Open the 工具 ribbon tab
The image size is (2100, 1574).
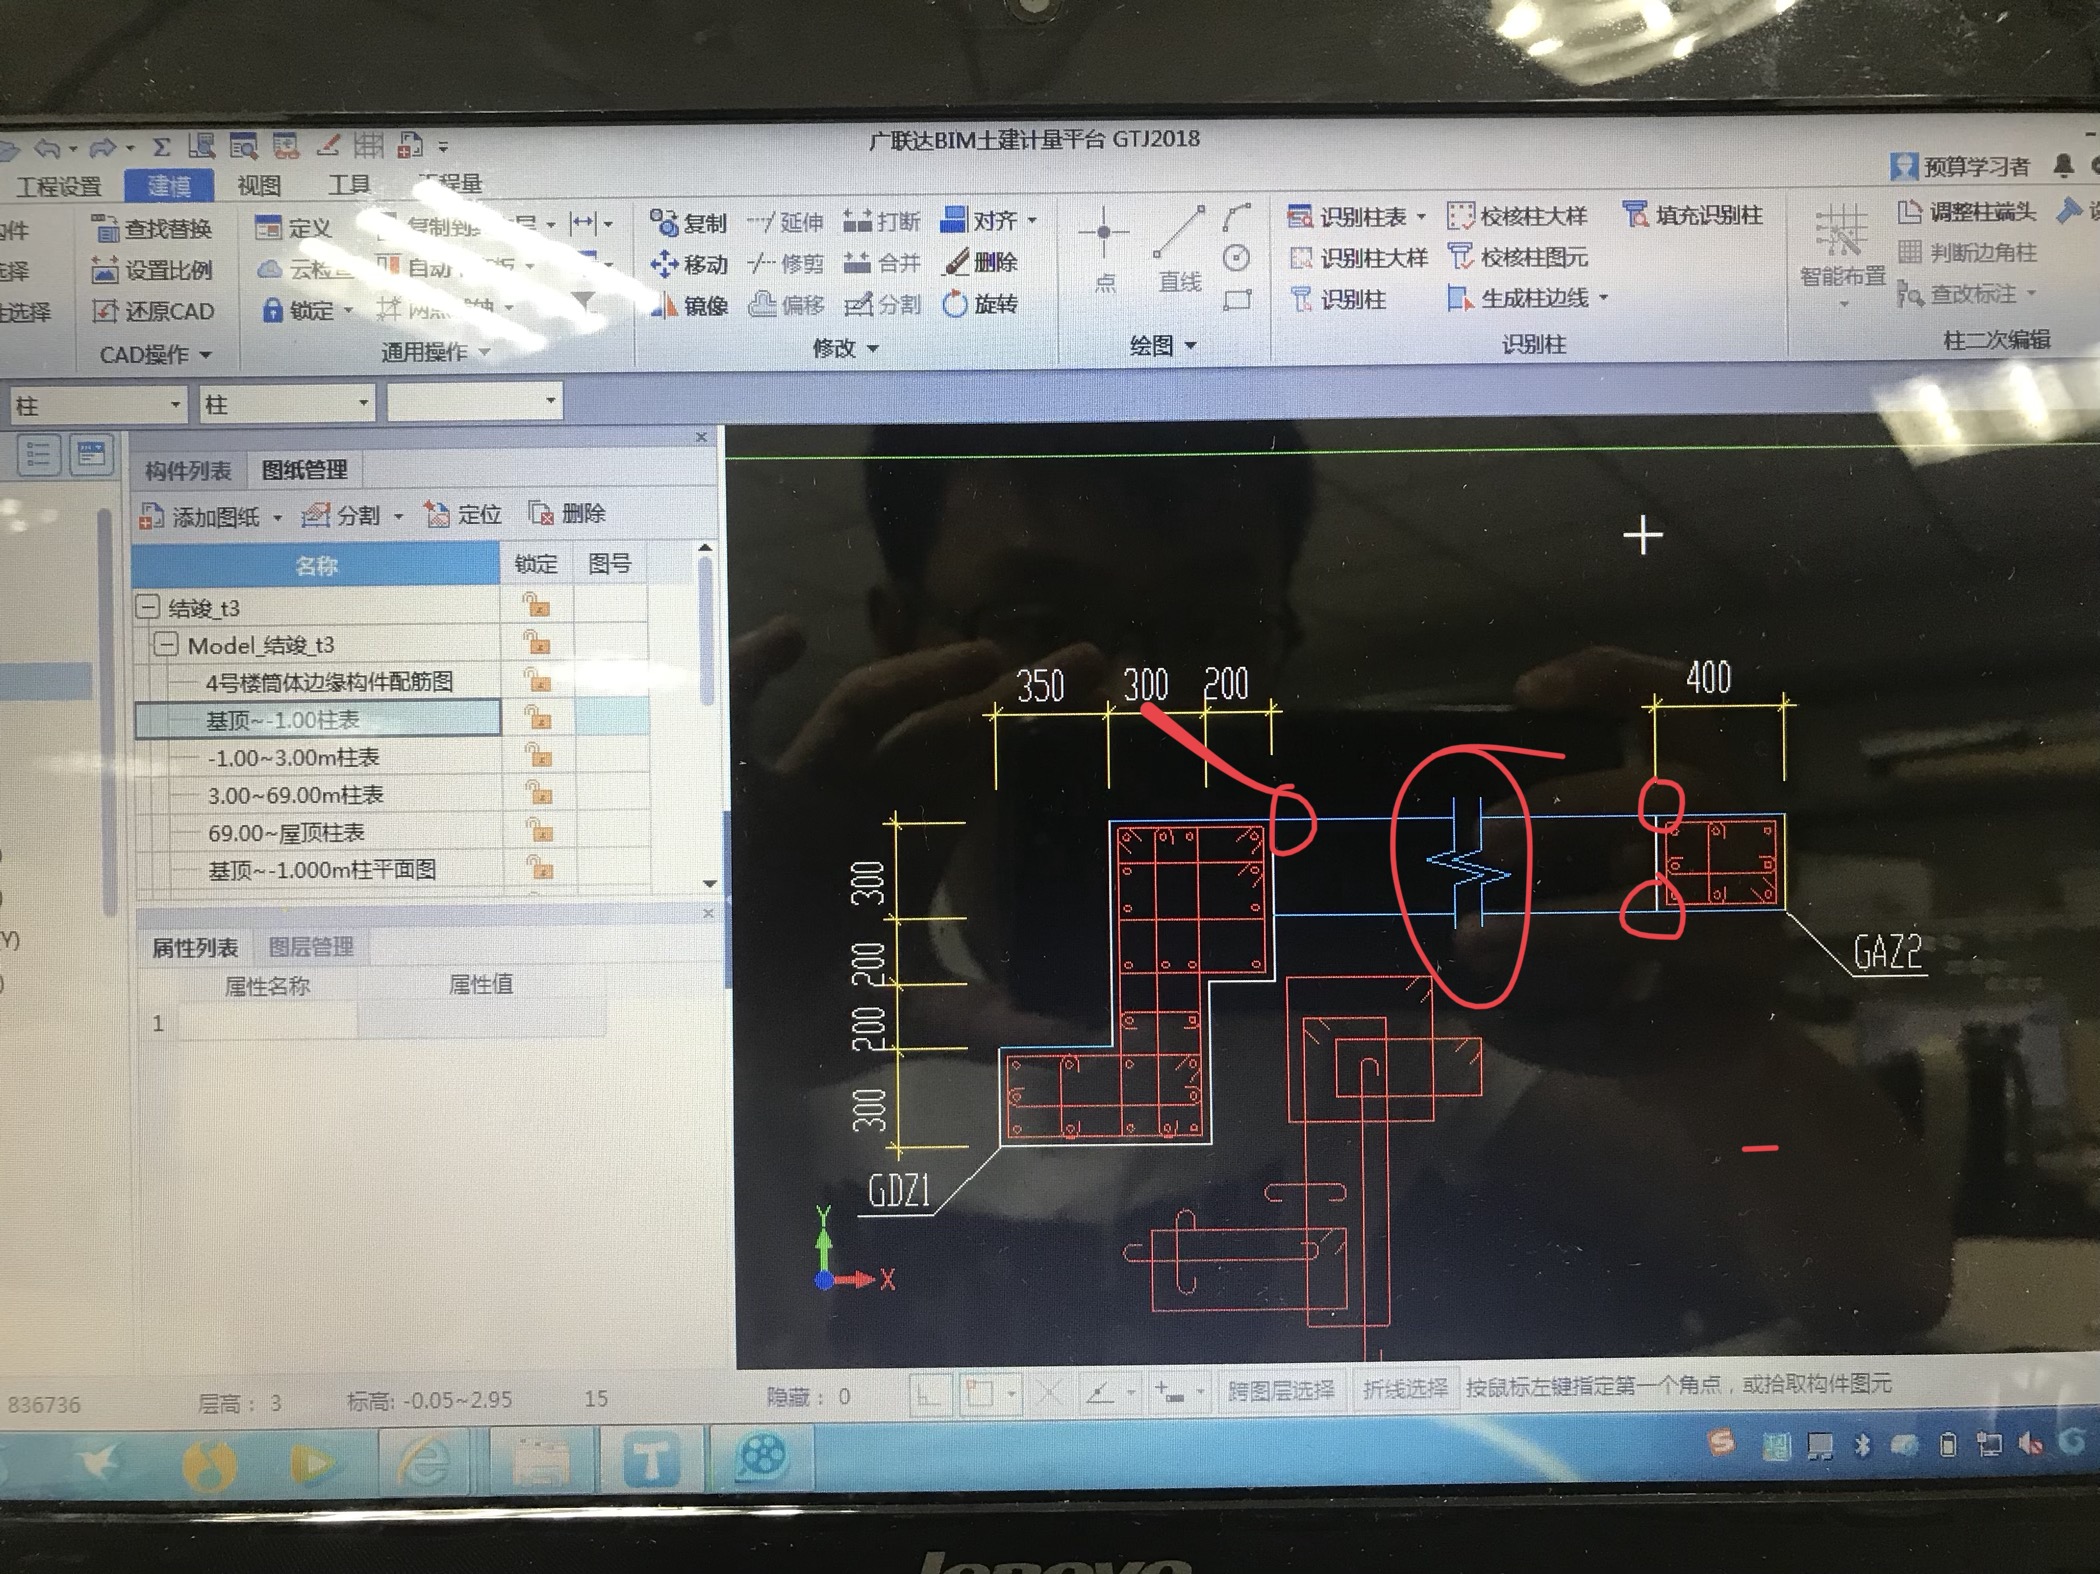[349, 185]
